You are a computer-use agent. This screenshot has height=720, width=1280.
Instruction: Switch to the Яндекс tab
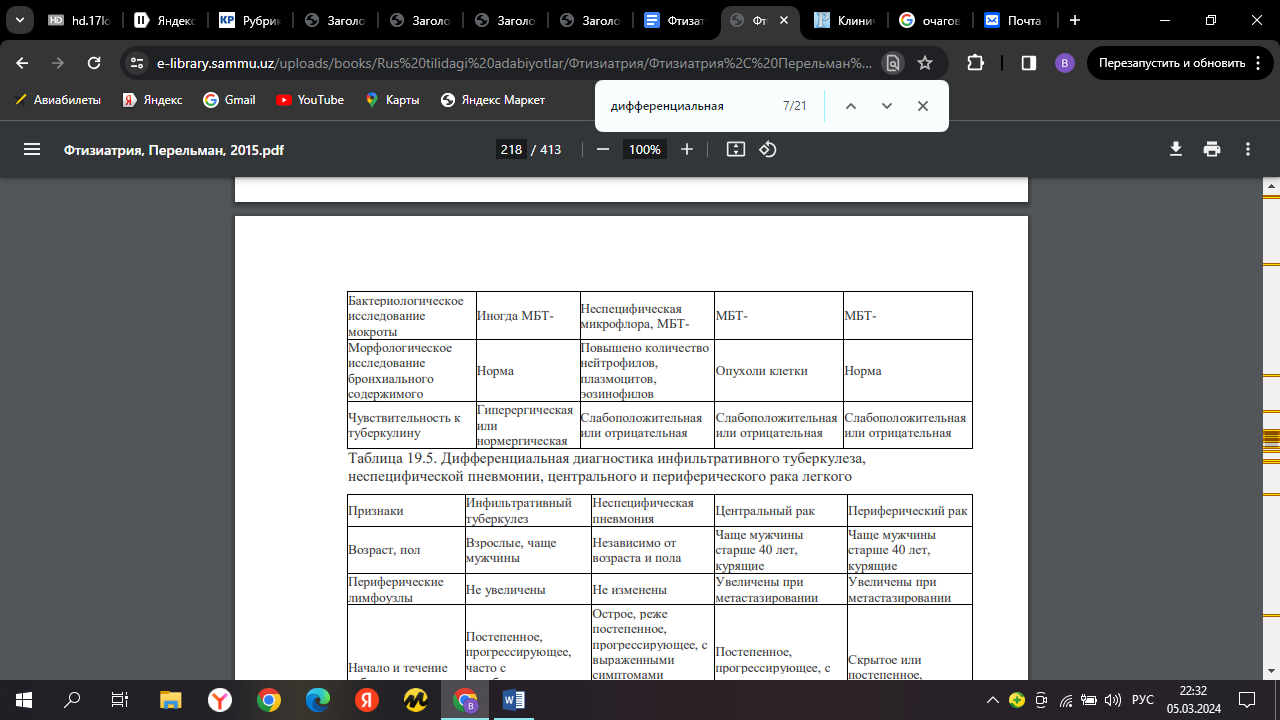click(165, 20)
